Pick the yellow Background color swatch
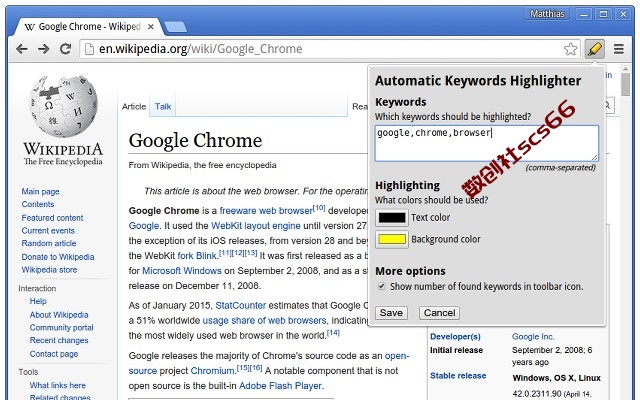This screenshot has width=640, height=400. point(391,239)
